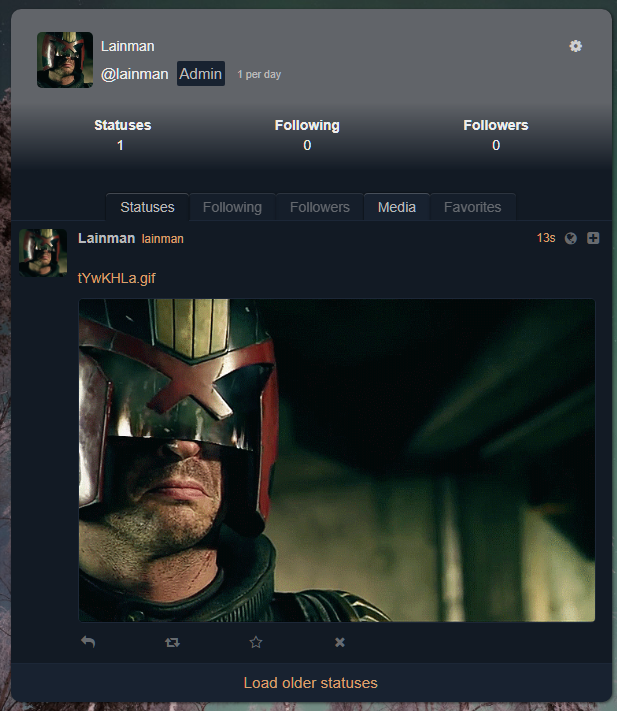Click the @lainman handle in the header
617x711 pixels.
(135, 74)
